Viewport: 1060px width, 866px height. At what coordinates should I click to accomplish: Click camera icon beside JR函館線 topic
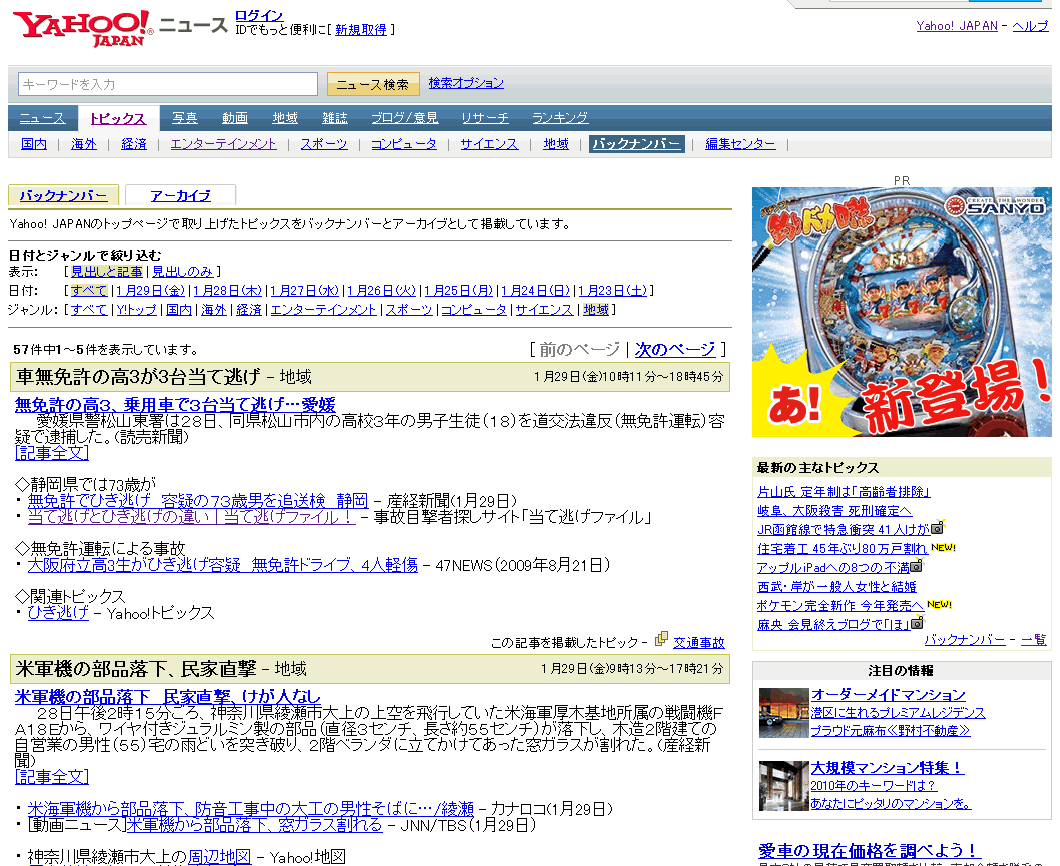tap(938, 527)
